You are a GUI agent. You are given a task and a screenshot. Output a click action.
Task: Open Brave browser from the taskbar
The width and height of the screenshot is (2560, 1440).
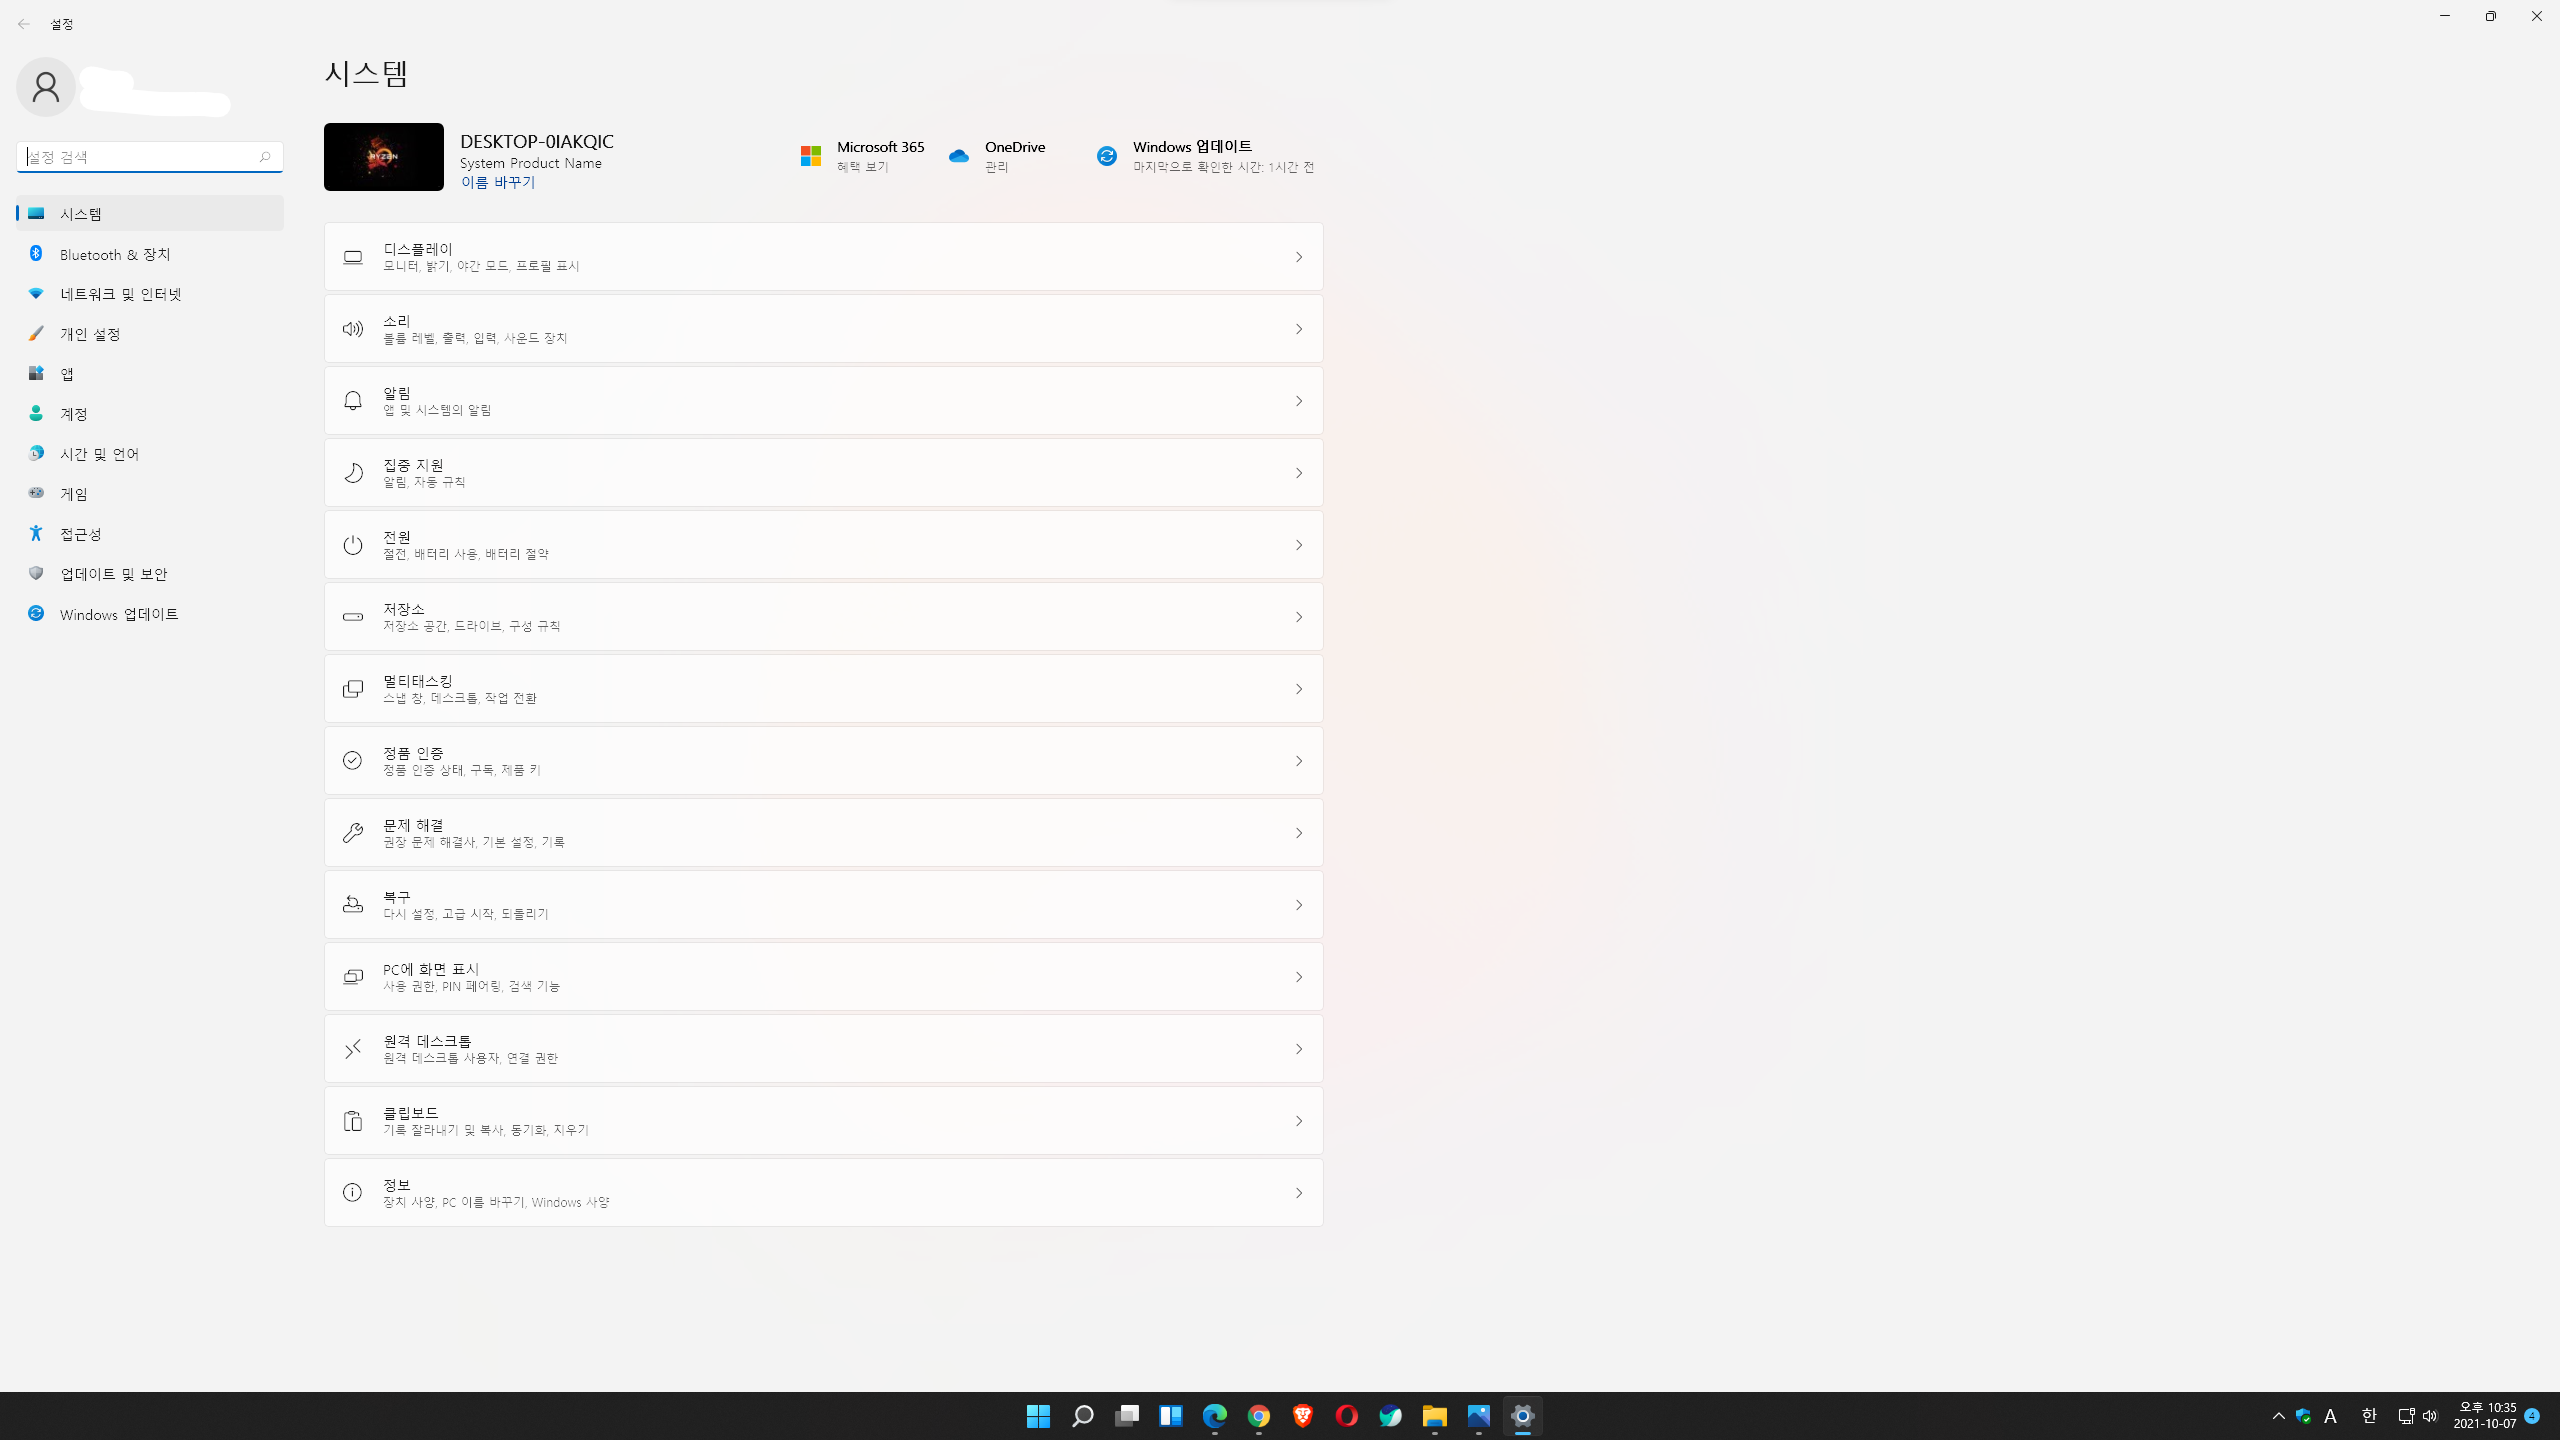coord(1302,1416)
